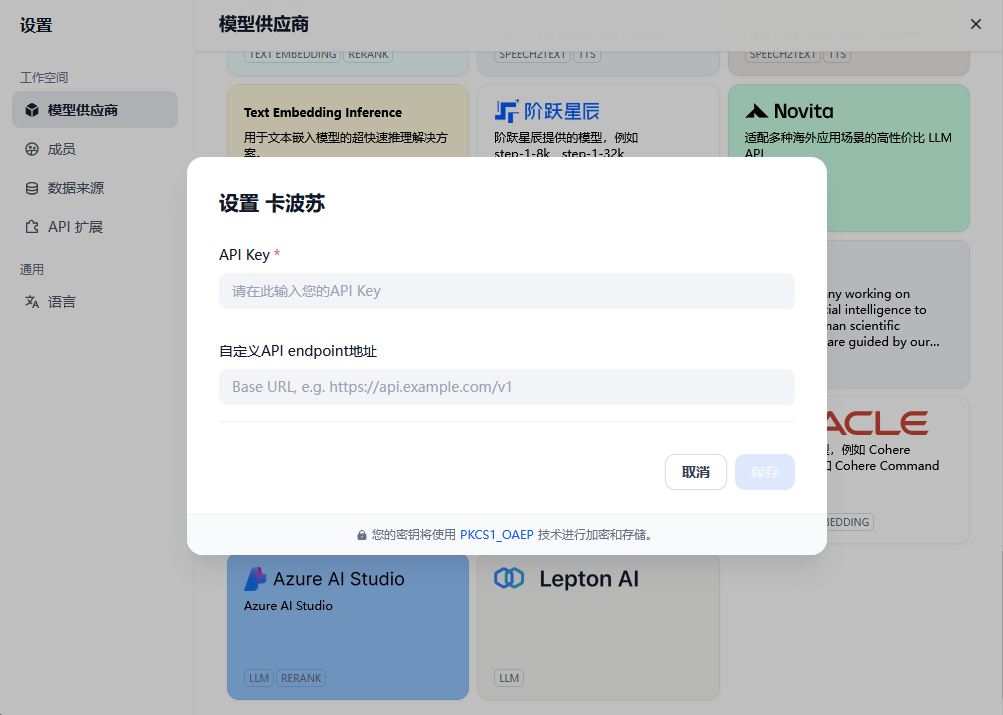Image resolution: width=1003 pixels, height=715 pixels.
Task: Click the 保存 button
Action: pos(764,472)
